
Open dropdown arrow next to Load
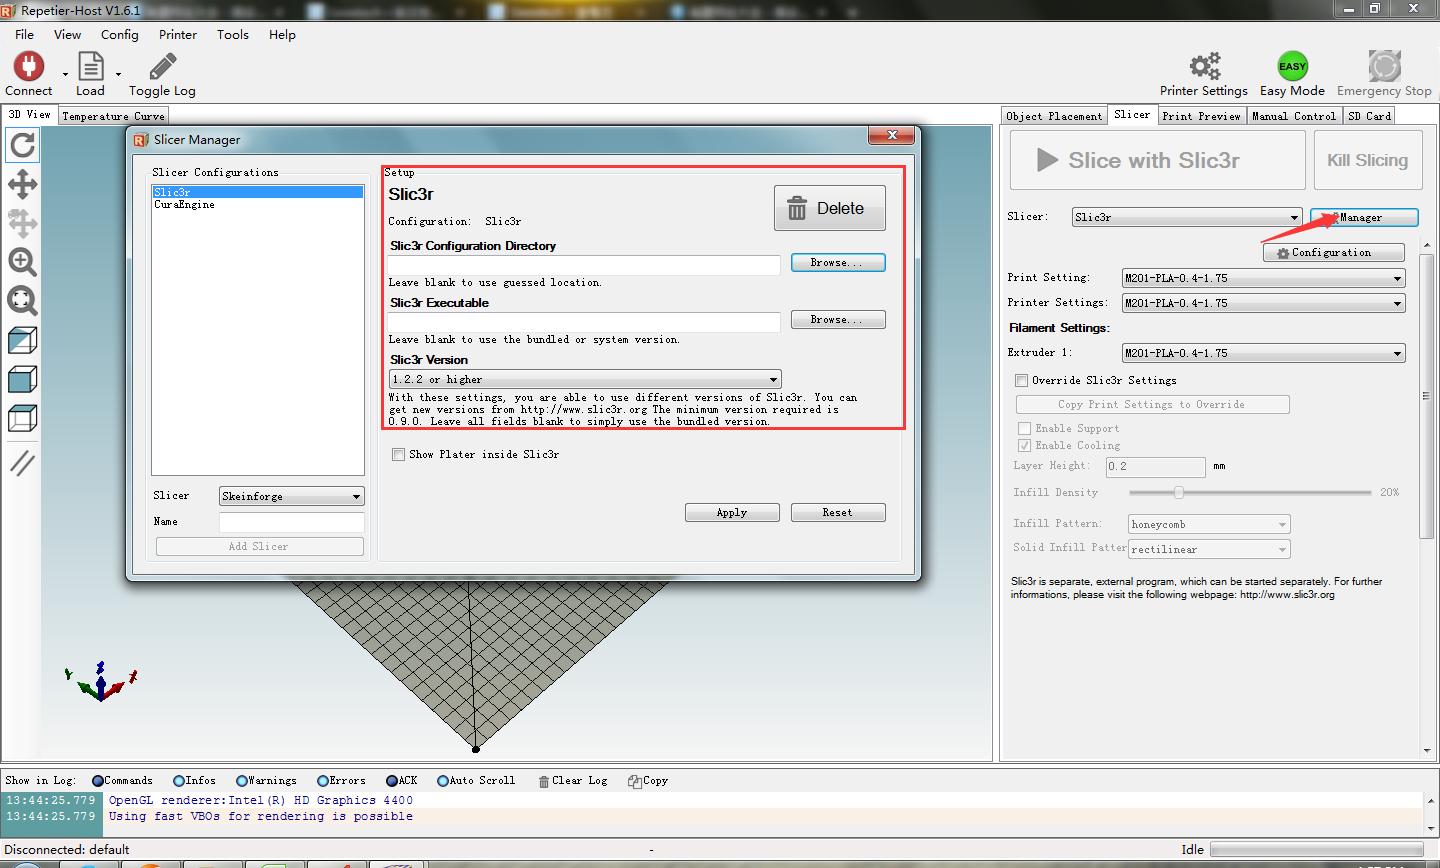[x=118, y=75]
